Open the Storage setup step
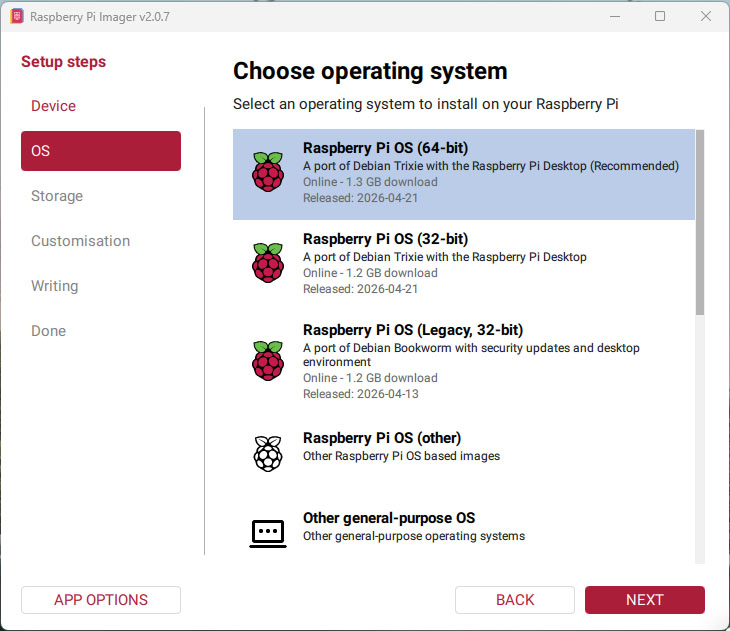 point(57,196)
